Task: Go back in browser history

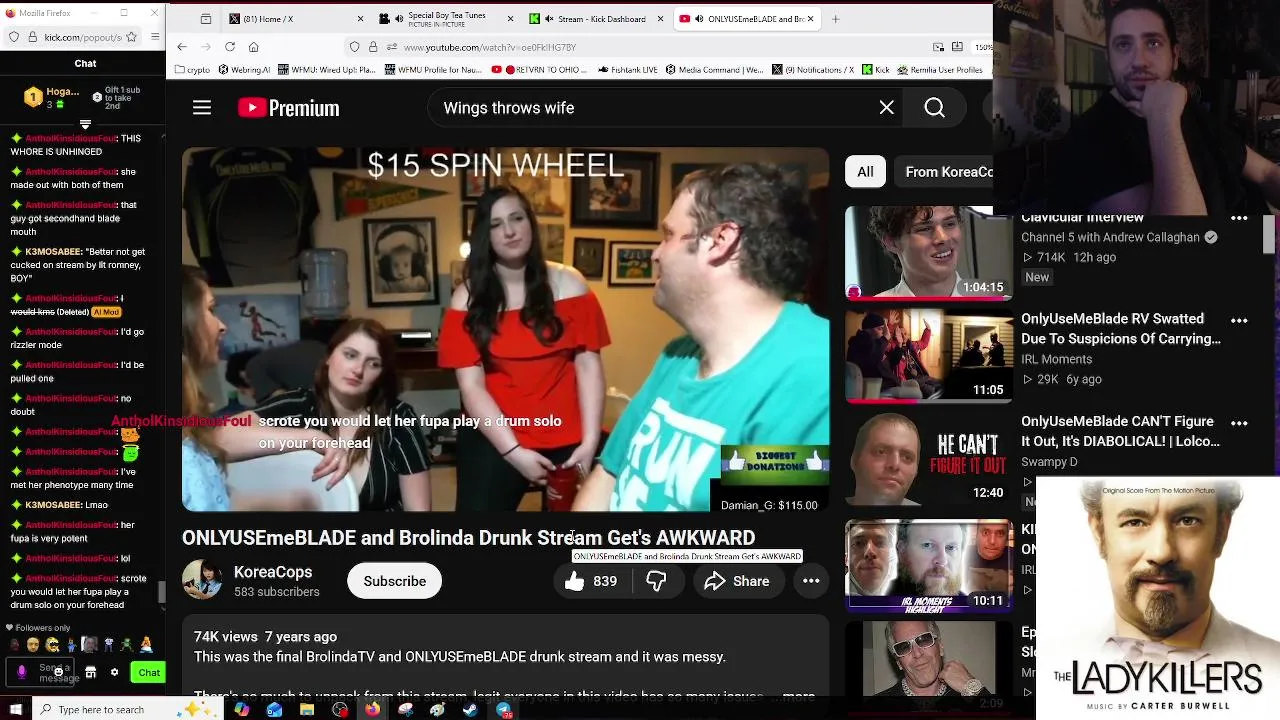Action: point(182,47)
